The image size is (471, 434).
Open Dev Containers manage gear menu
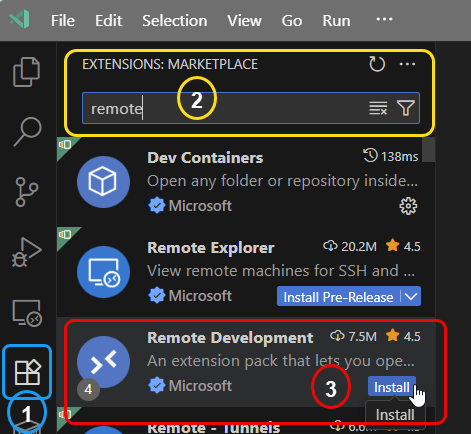click(x=408, y=206)
